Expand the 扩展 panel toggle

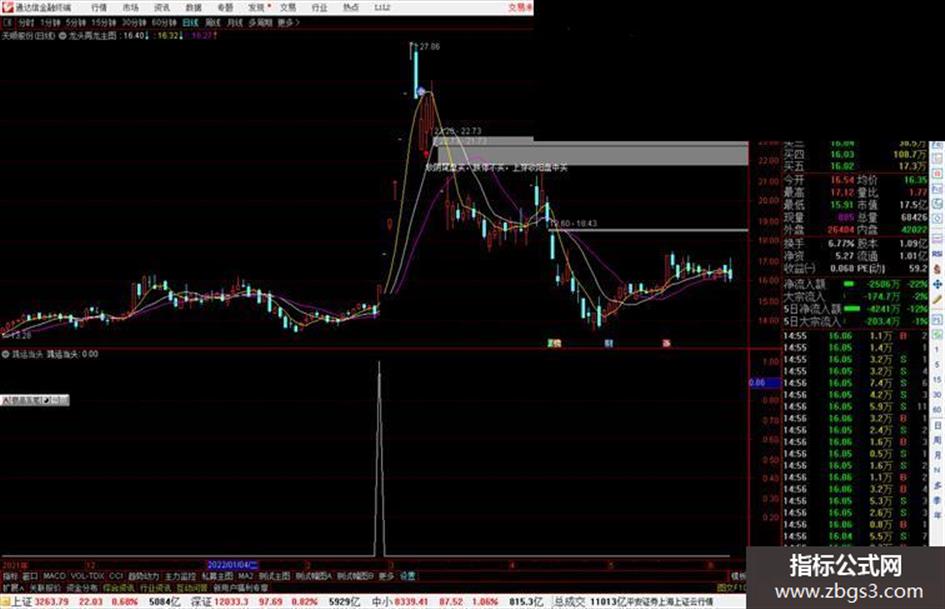coord(13,587)
